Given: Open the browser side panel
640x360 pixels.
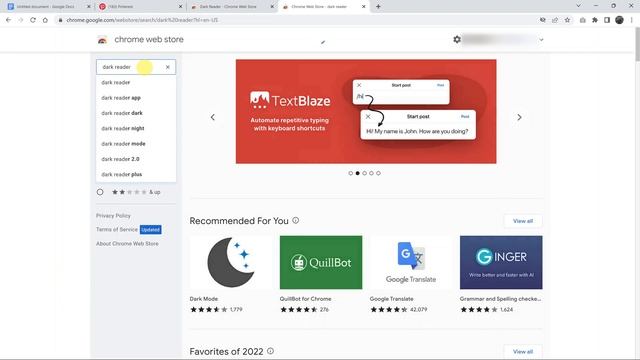Looking at the screenshot, I should pos(607,20).
